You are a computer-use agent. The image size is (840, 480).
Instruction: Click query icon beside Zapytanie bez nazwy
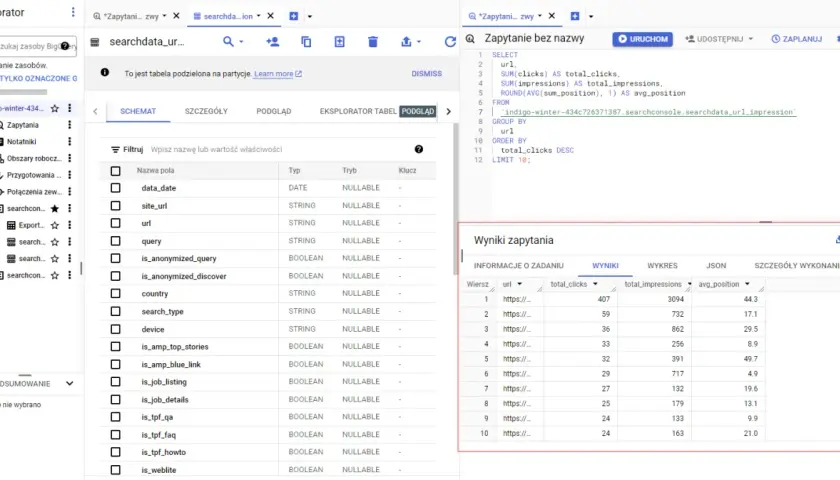(x=470, y=39)
